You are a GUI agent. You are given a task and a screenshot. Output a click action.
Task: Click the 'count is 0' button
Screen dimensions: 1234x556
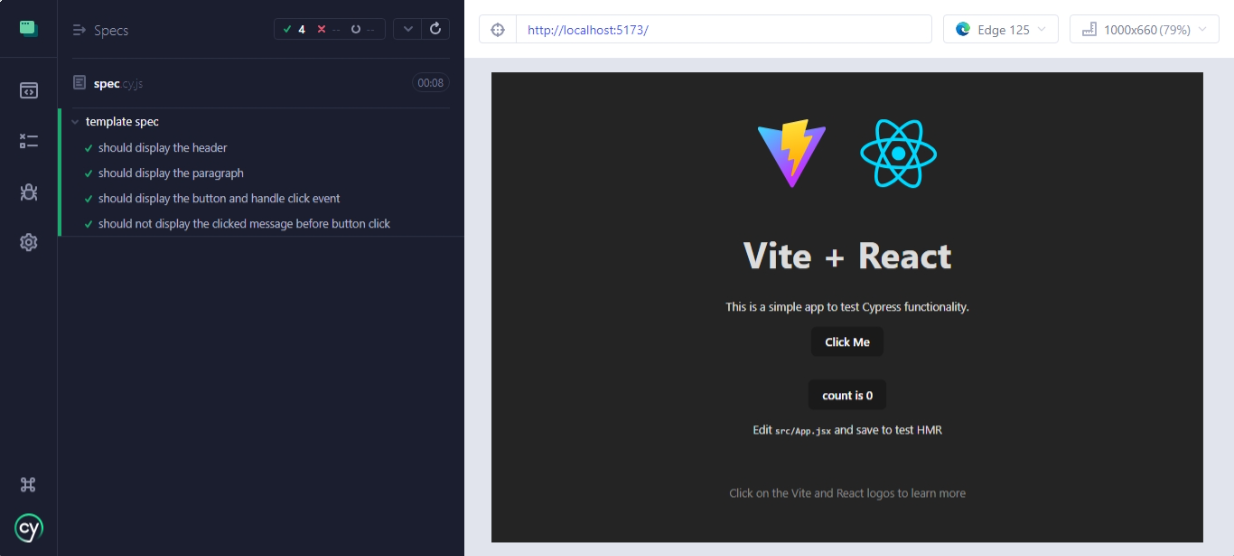847,395
